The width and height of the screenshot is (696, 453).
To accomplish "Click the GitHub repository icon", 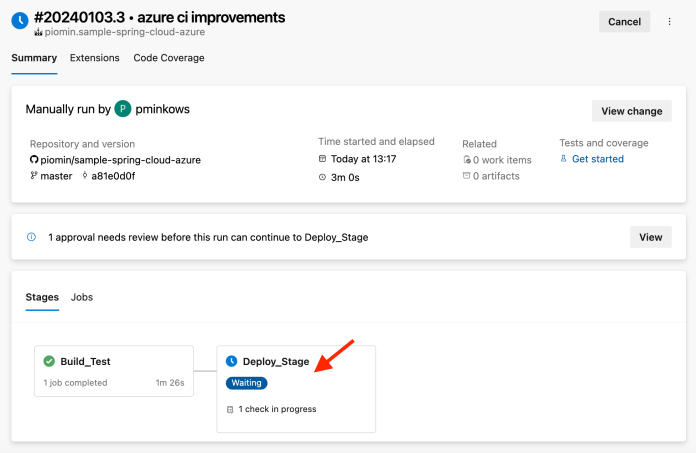I will 35,160.
